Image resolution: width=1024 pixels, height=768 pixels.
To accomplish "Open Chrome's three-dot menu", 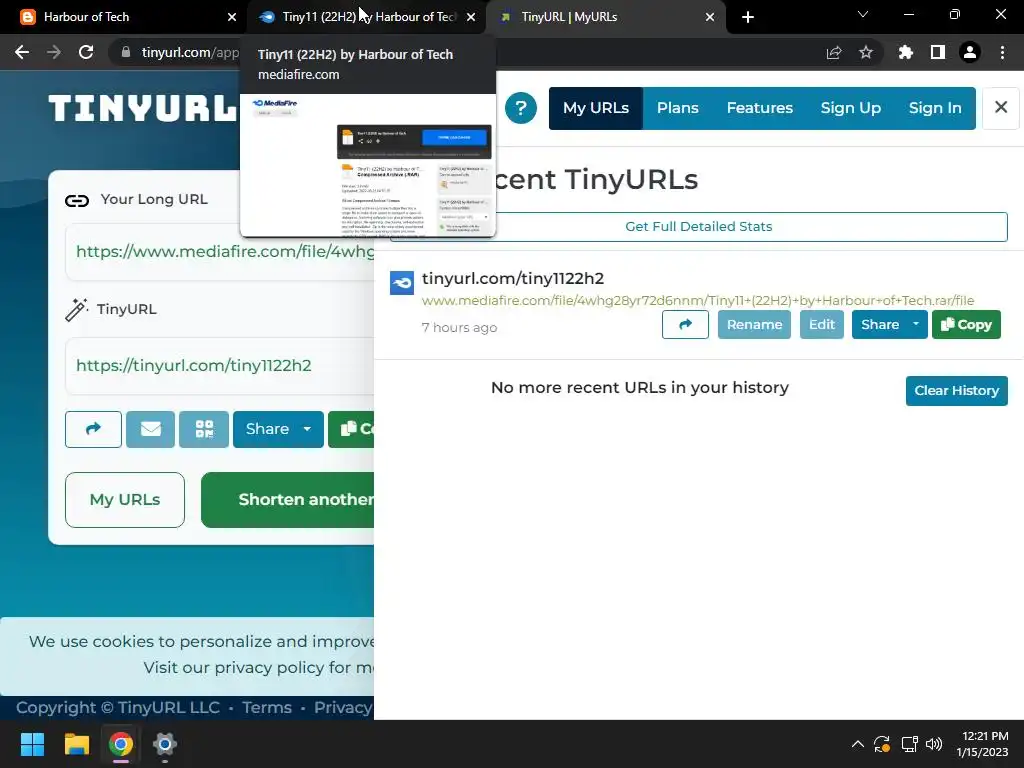I will (1002, 52).
